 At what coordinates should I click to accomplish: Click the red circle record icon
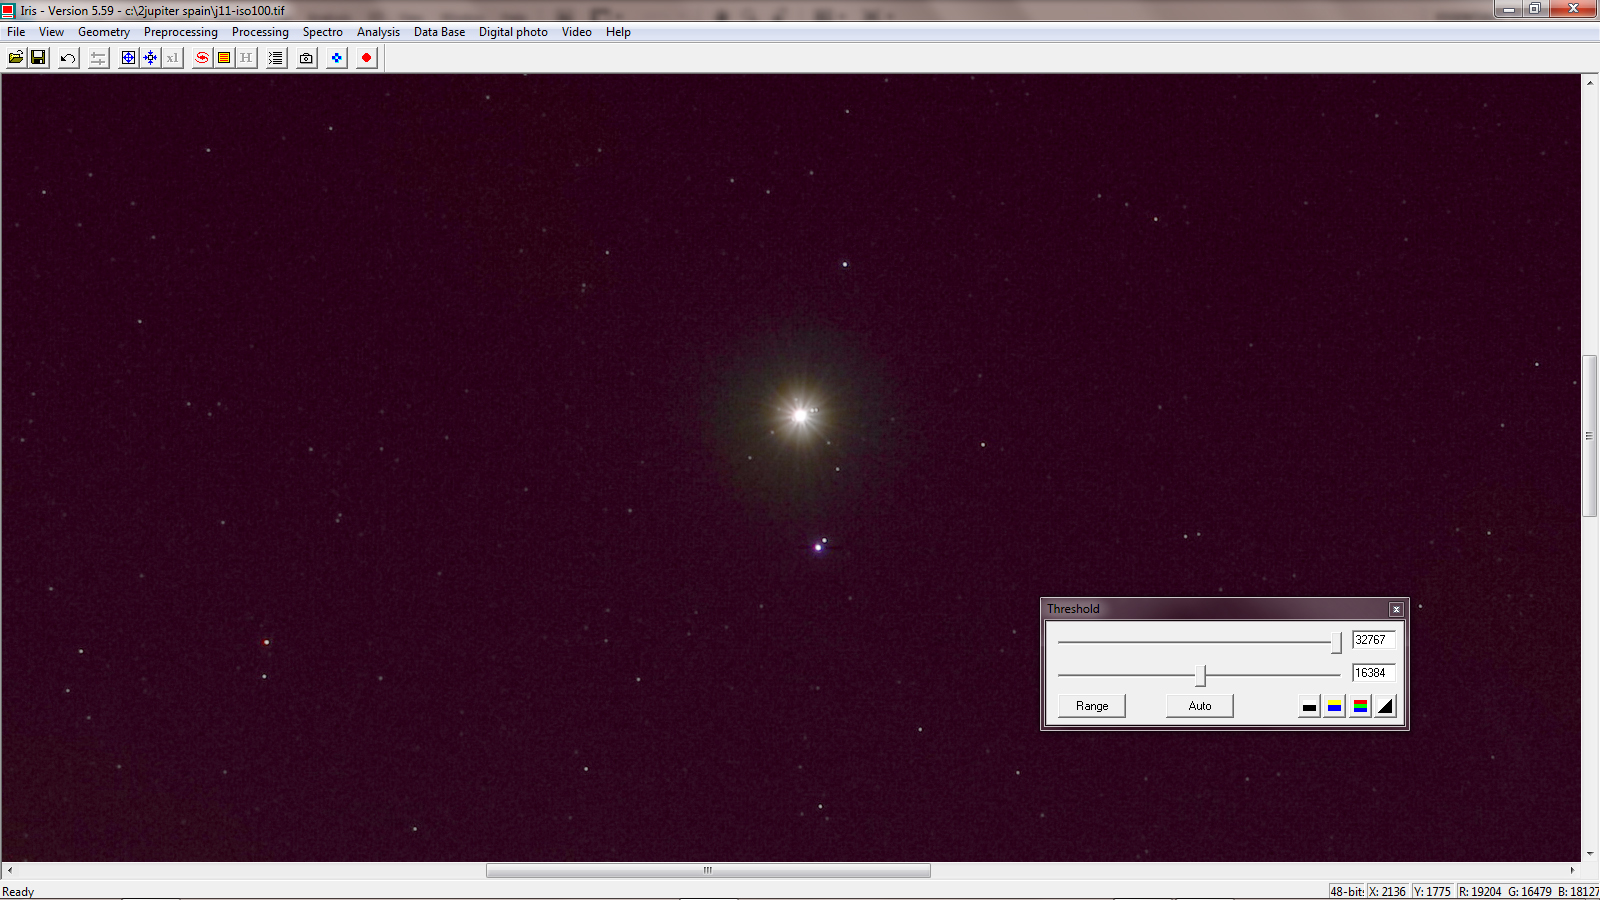click(366, 58)
